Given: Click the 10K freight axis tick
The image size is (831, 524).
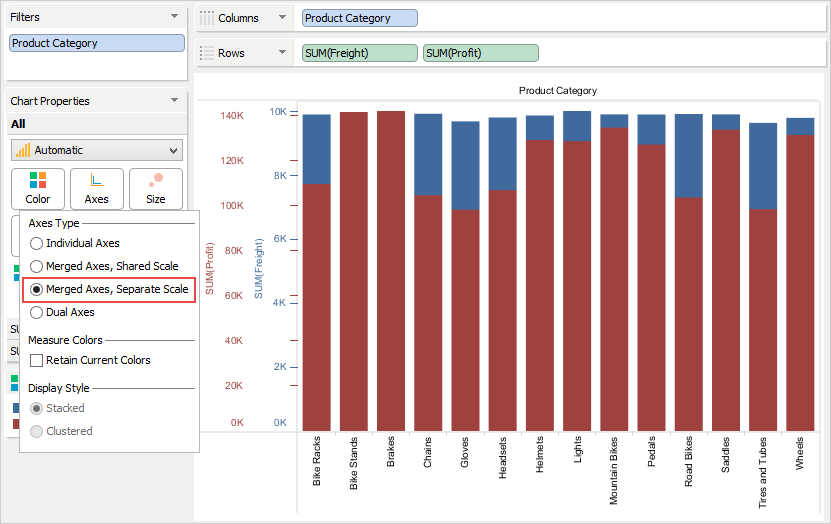Looking at the screenshot, I should 278,112.
